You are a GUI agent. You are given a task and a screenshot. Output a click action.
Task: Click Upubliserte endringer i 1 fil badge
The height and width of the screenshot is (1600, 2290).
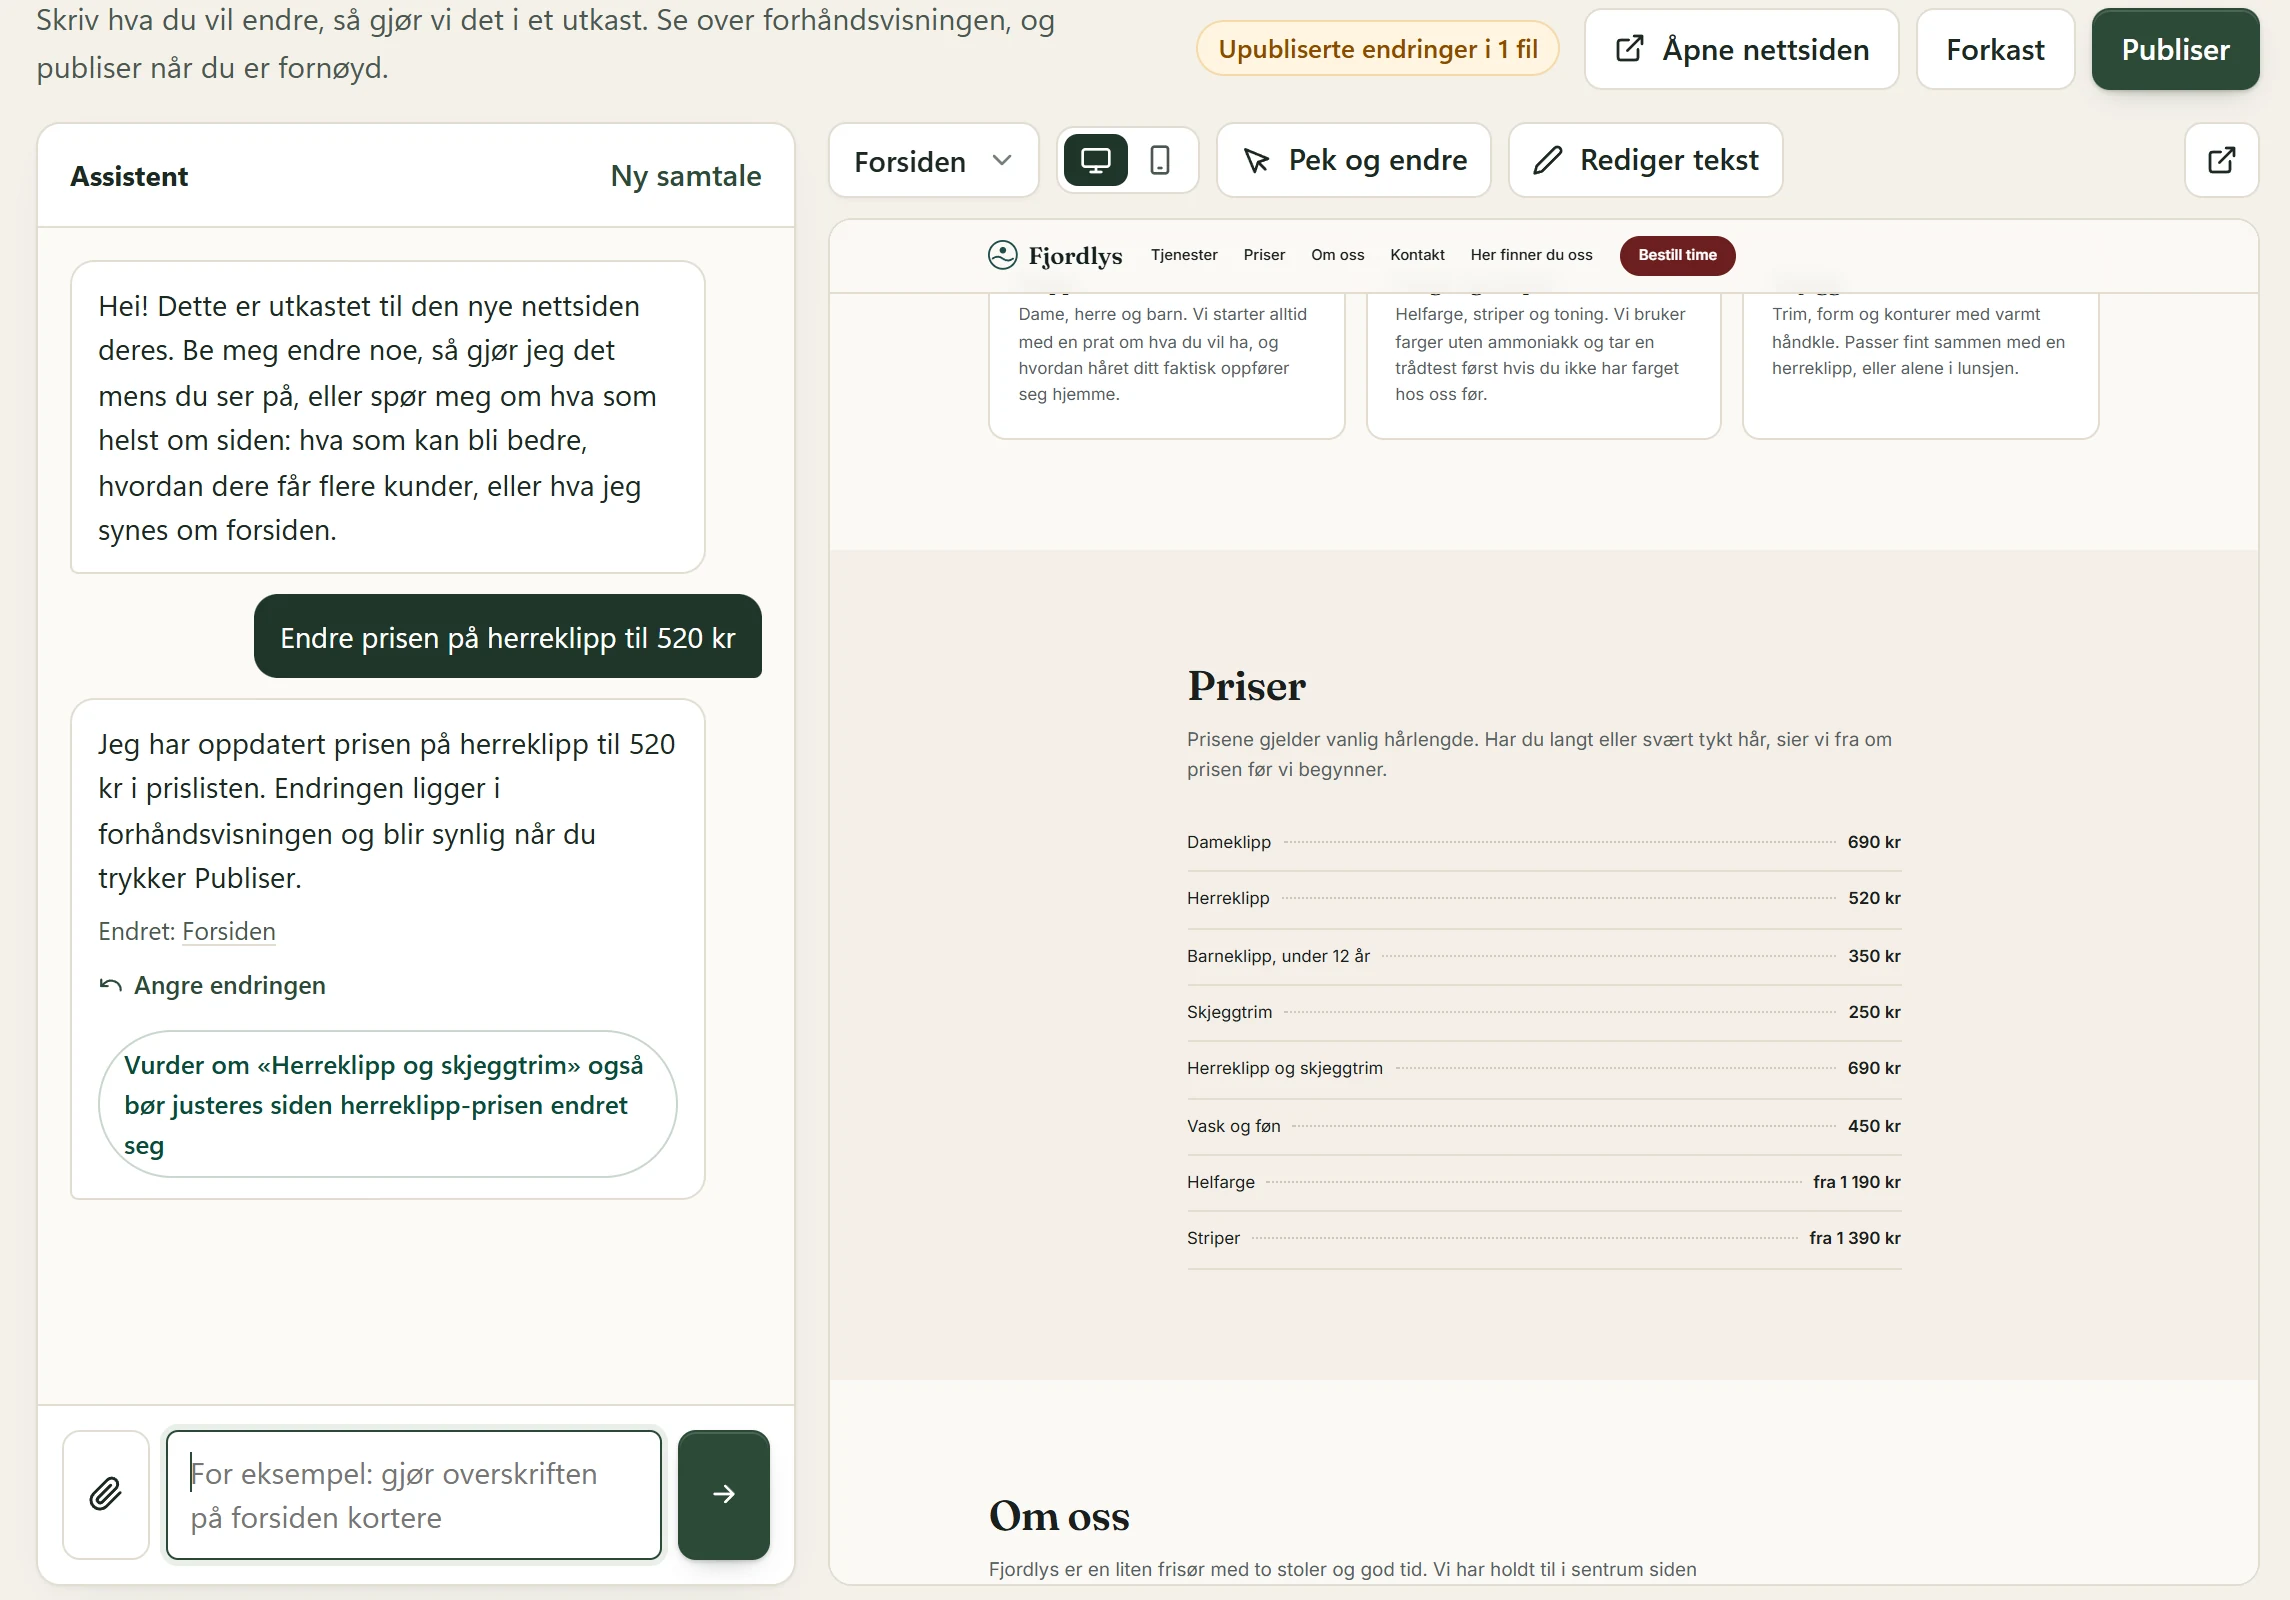[x=1377, y=49]
